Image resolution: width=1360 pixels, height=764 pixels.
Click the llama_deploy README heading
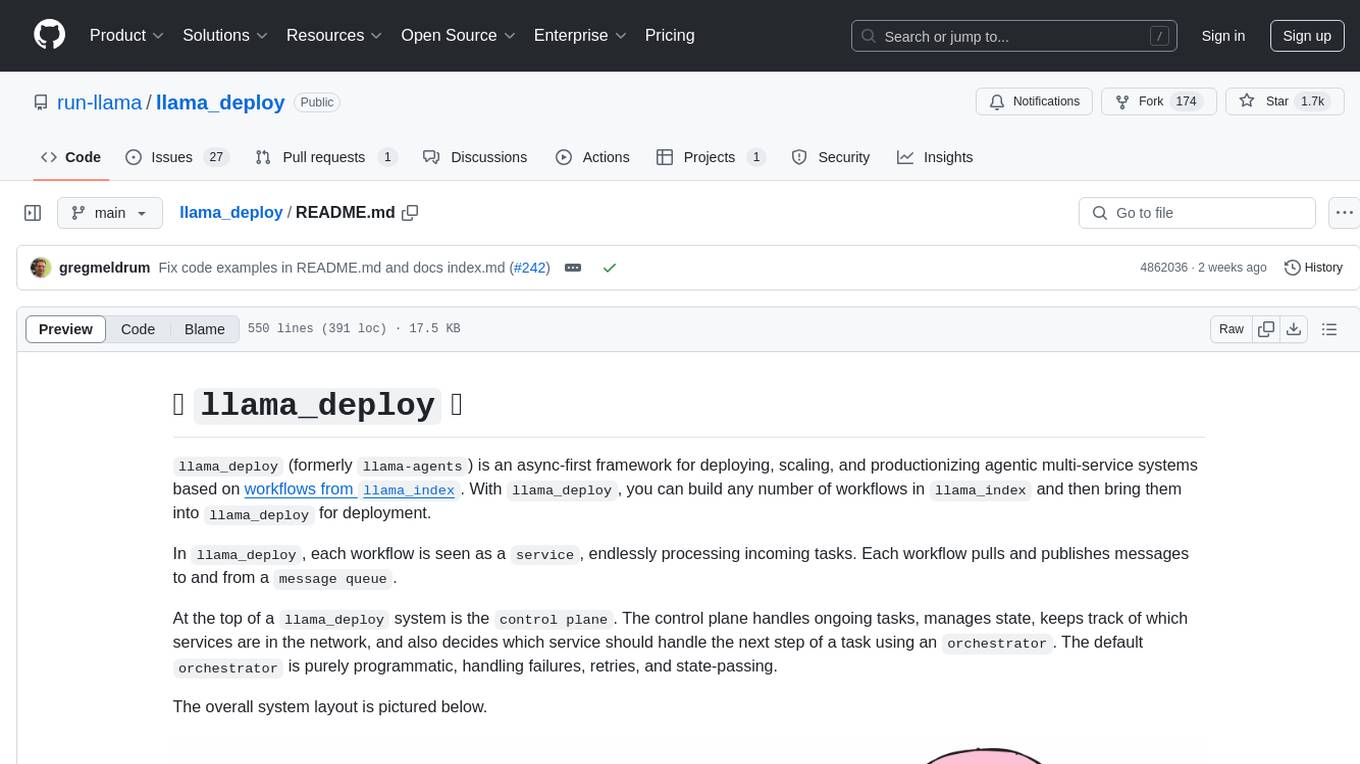[317, 404]
